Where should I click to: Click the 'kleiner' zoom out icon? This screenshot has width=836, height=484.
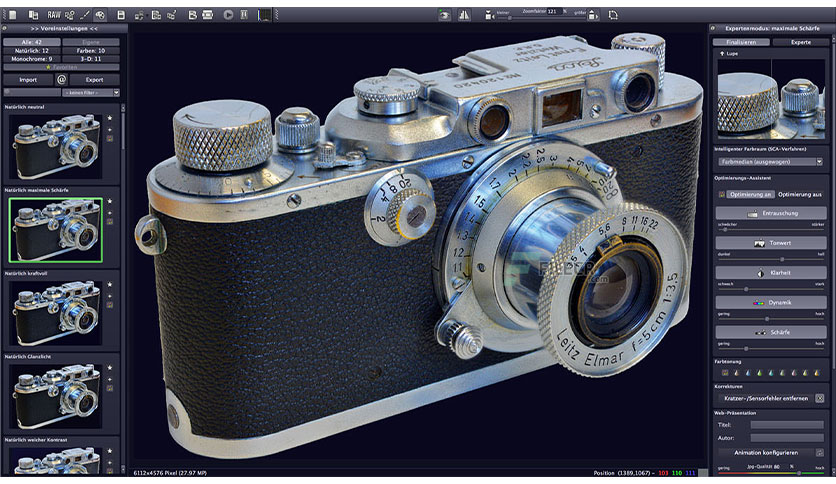pyautogui.click(x=489, y=16)
